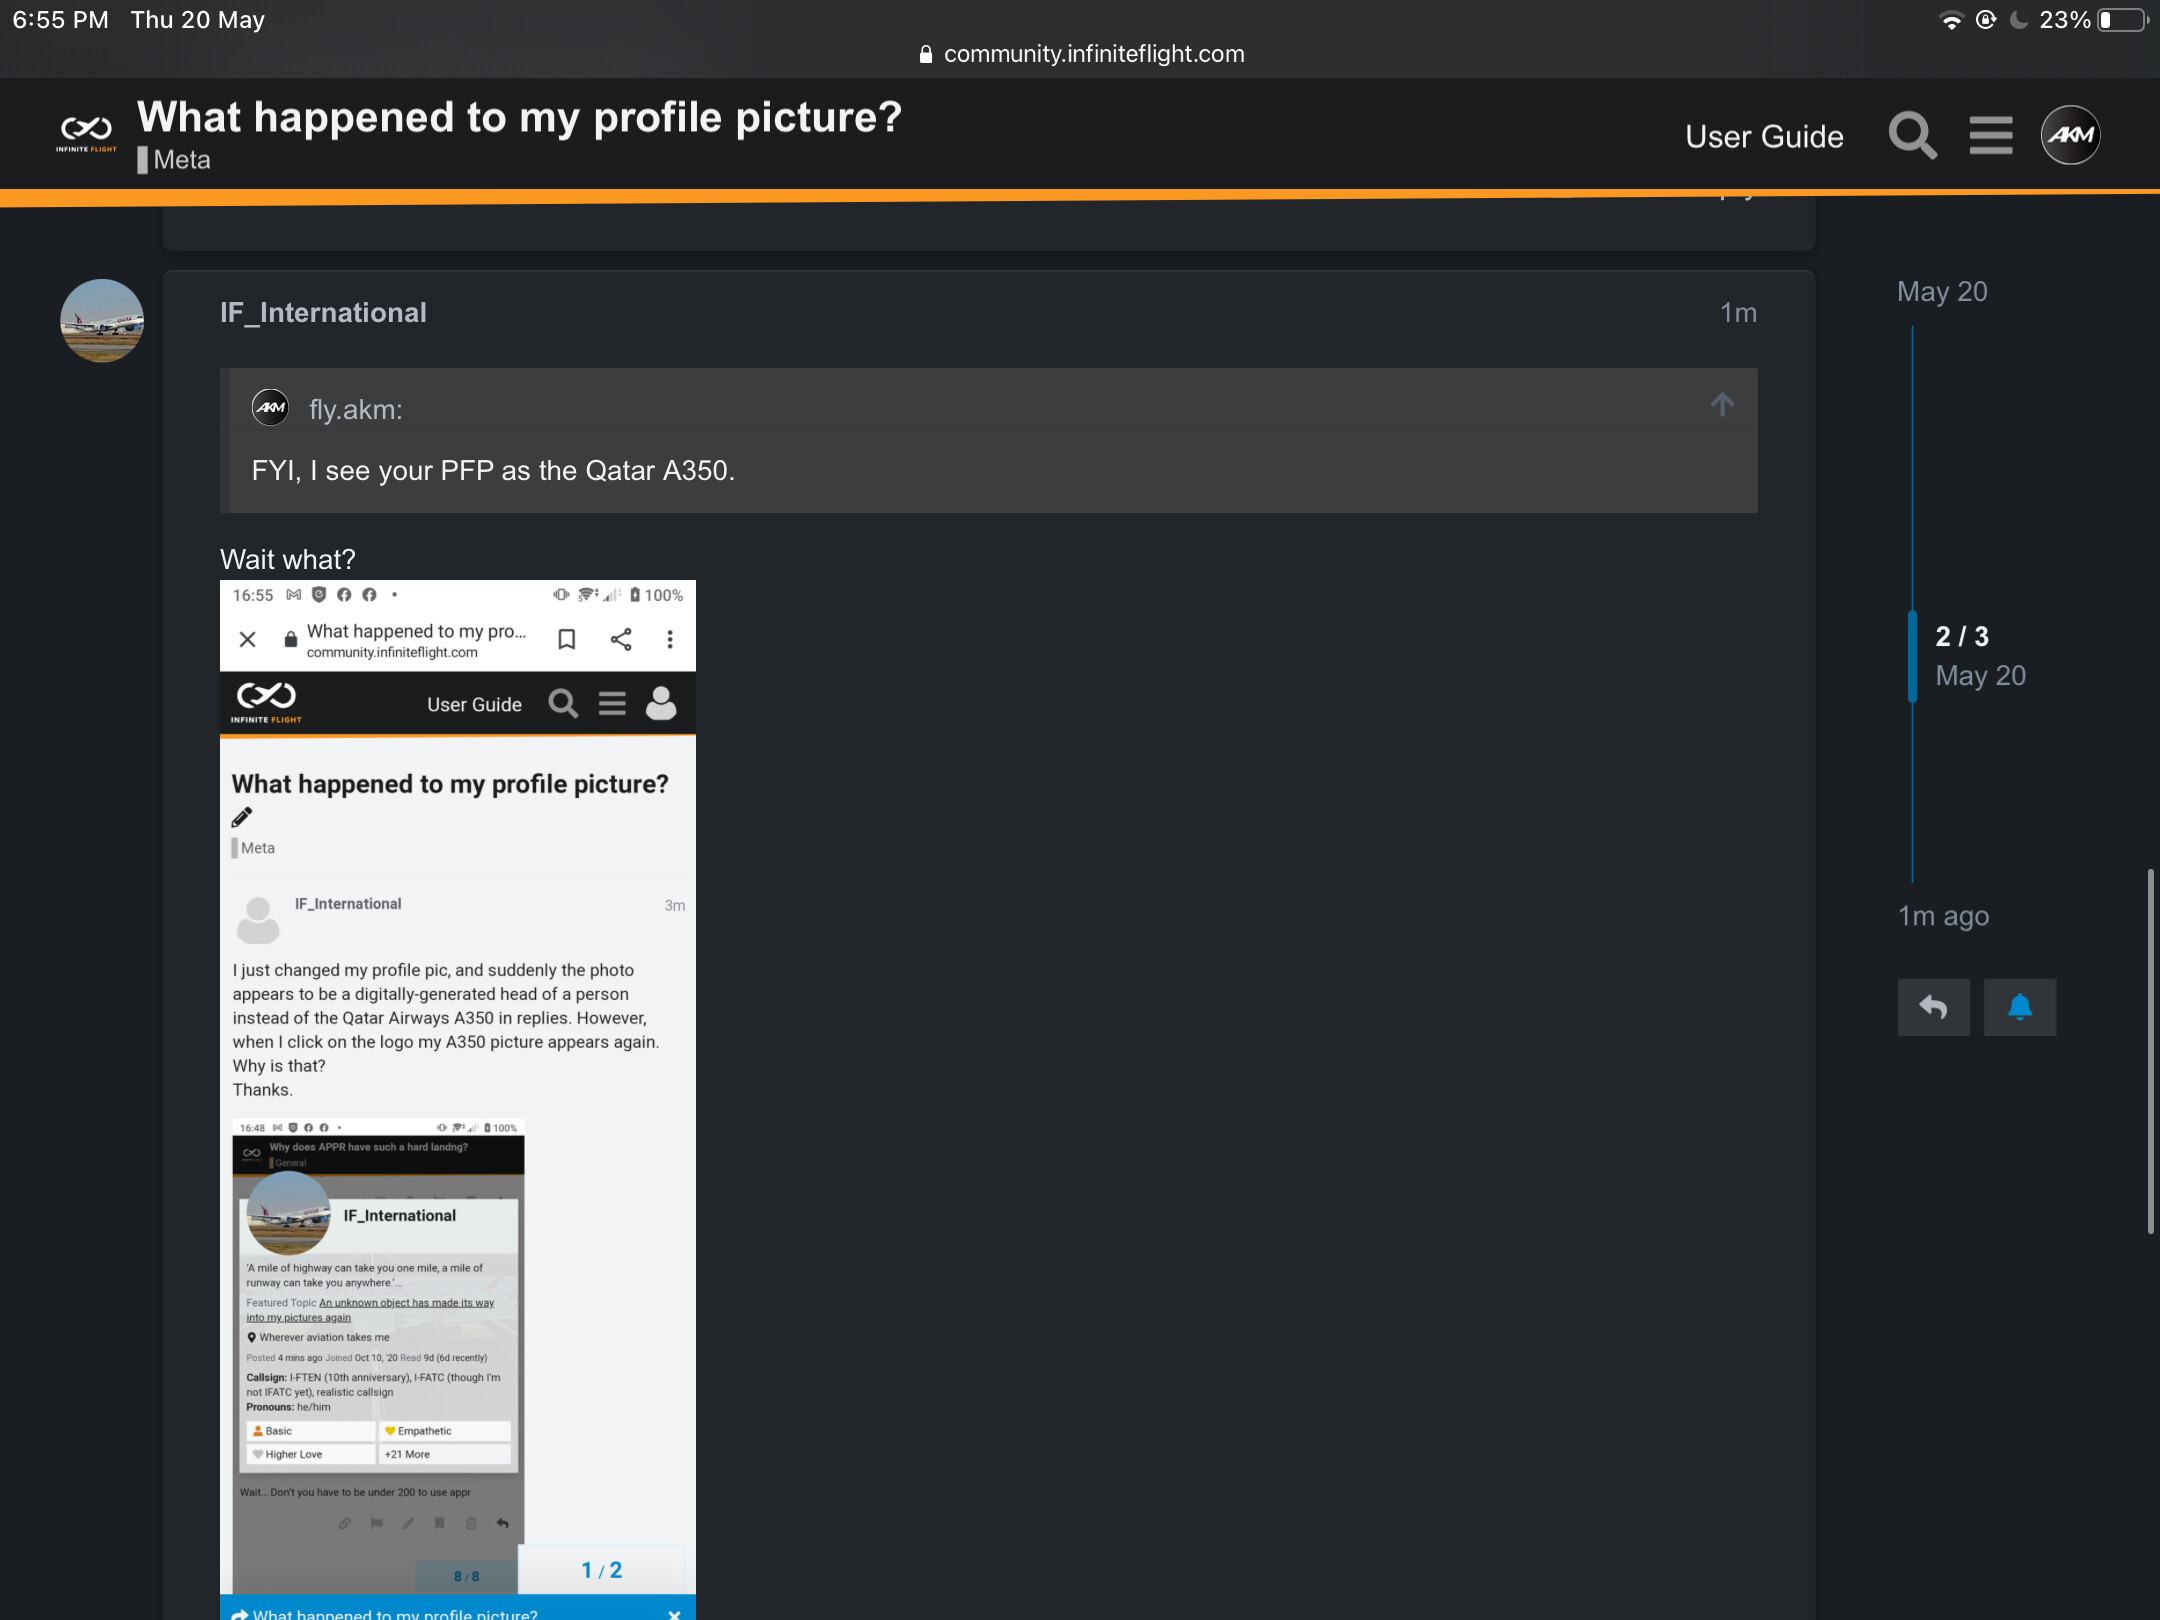The image size is (2160, 1620).
Task: Click IF_International's Qatar A350 avatar
Action: point(102,321)
